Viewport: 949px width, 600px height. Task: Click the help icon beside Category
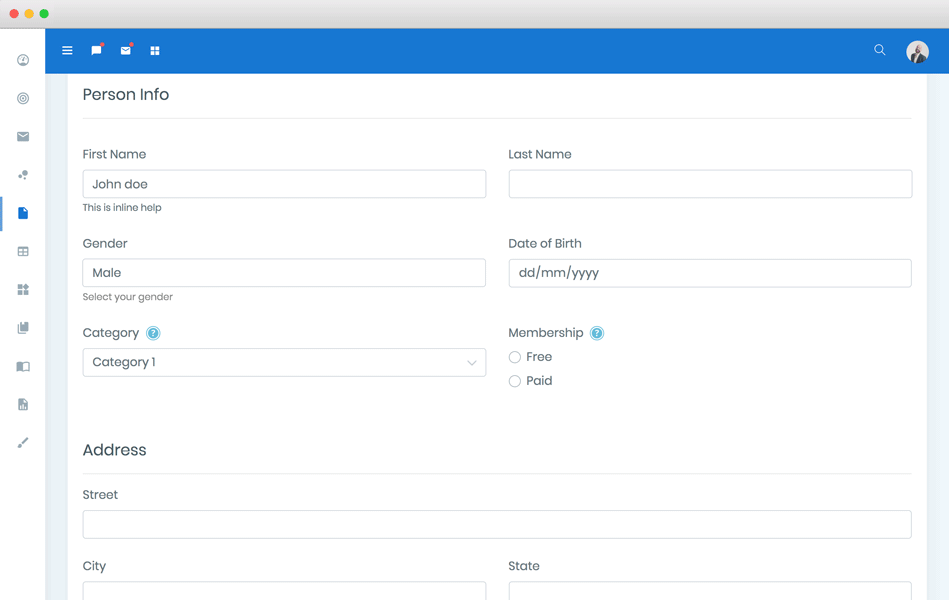click(x=153, y=333)
